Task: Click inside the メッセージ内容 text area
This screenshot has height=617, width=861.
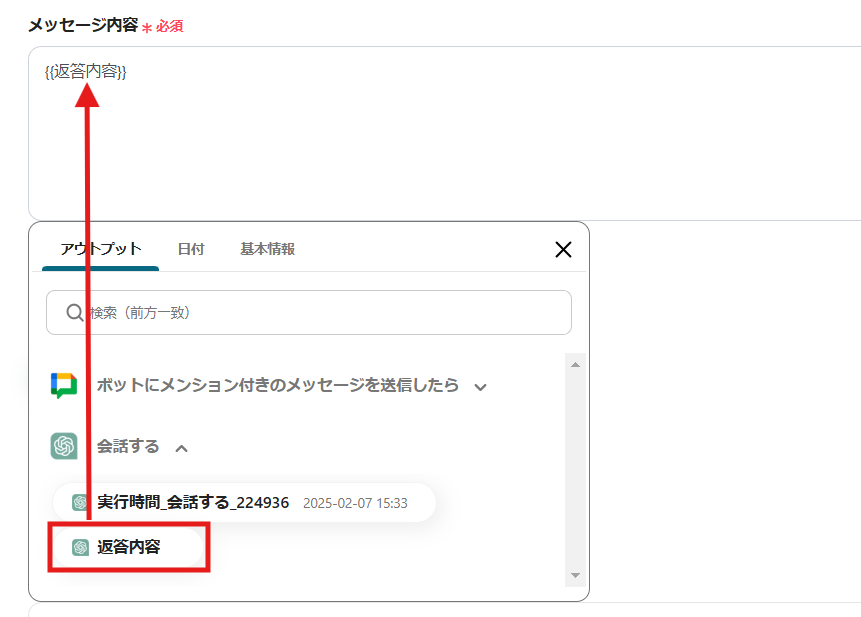Action: [x=445, y=133]
